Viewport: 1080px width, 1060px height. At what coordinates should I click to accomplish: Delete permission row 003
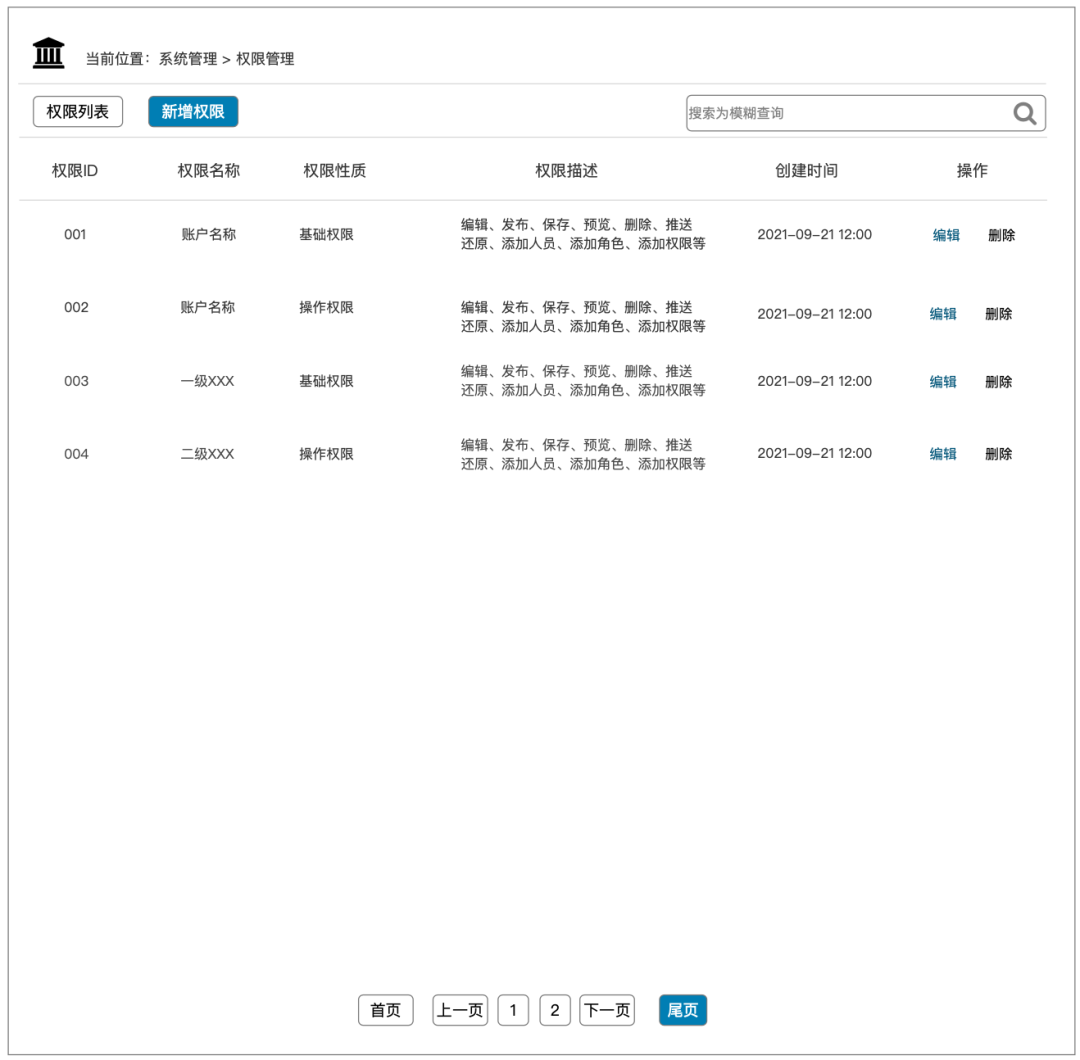click(999, 382)
